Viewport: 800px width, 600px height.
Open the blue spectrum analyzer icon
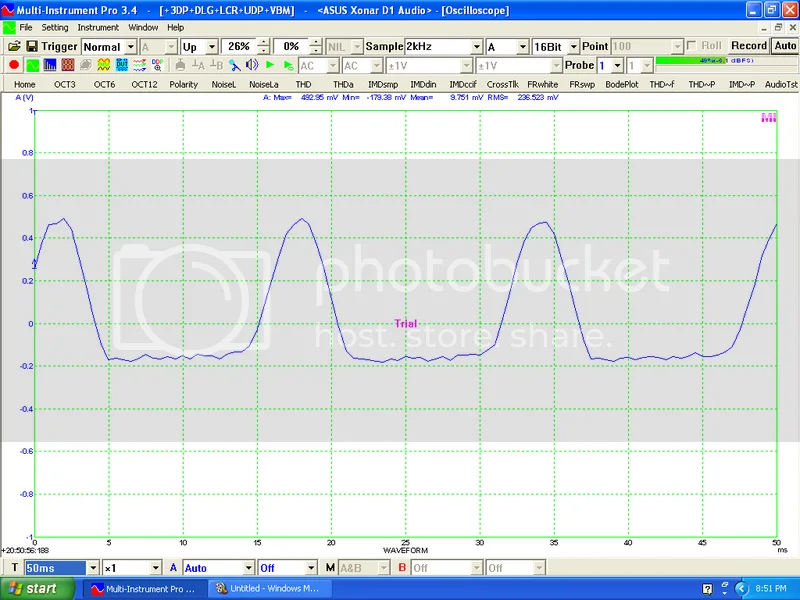tap(50, 65)
